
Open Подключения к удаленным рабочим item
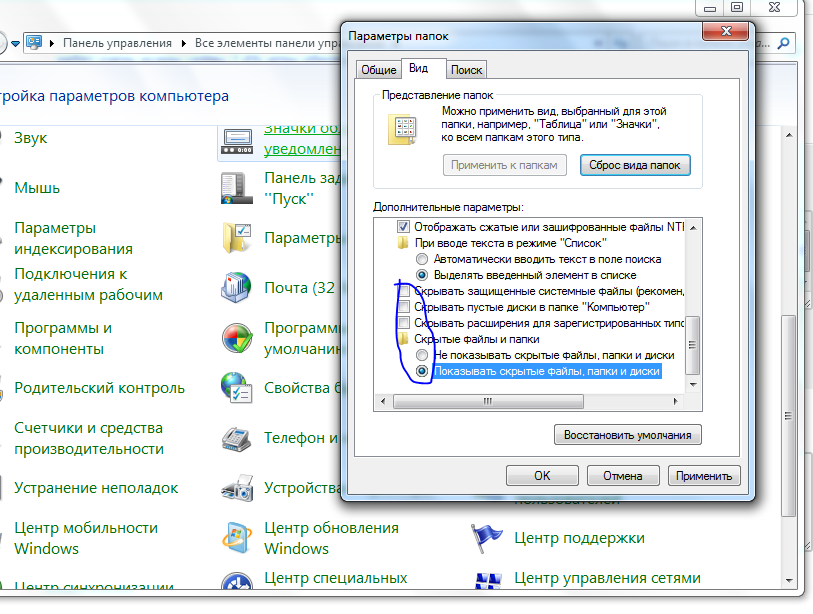click(88, 284)
